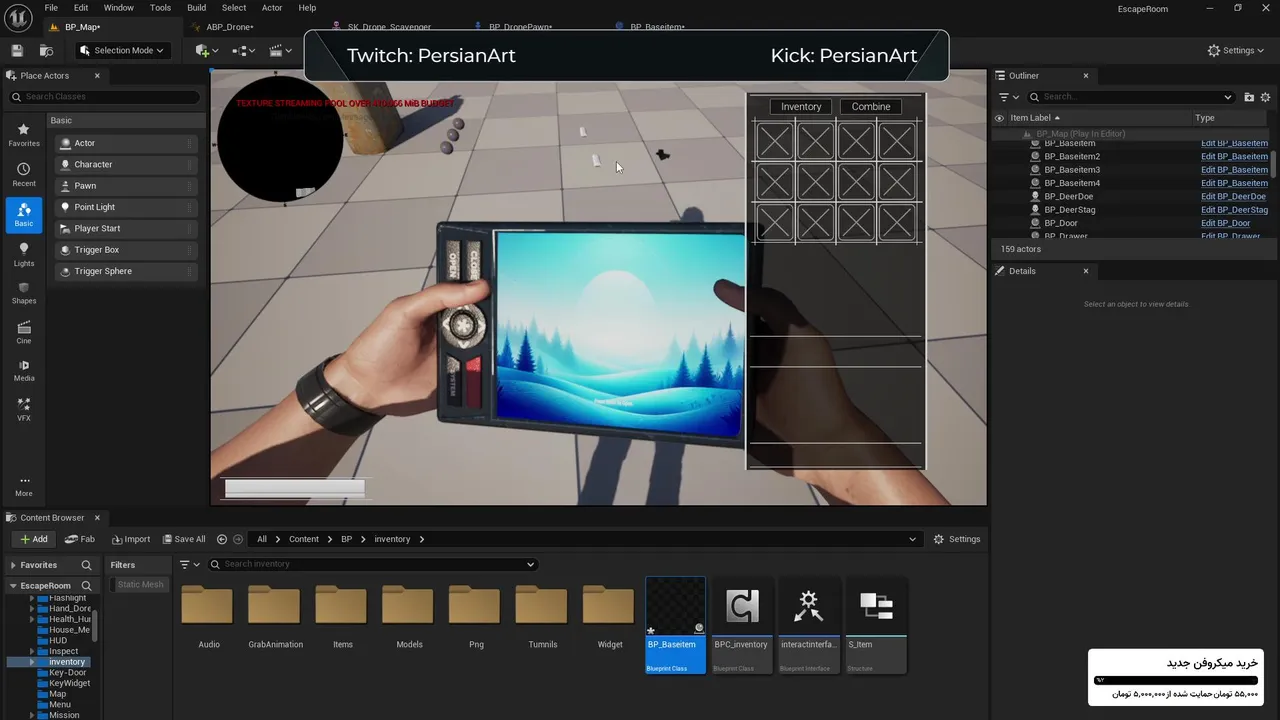The image size is (1280, 720).
Task: Navigate back in Content Browser history
Action: (x=222, y=539)
